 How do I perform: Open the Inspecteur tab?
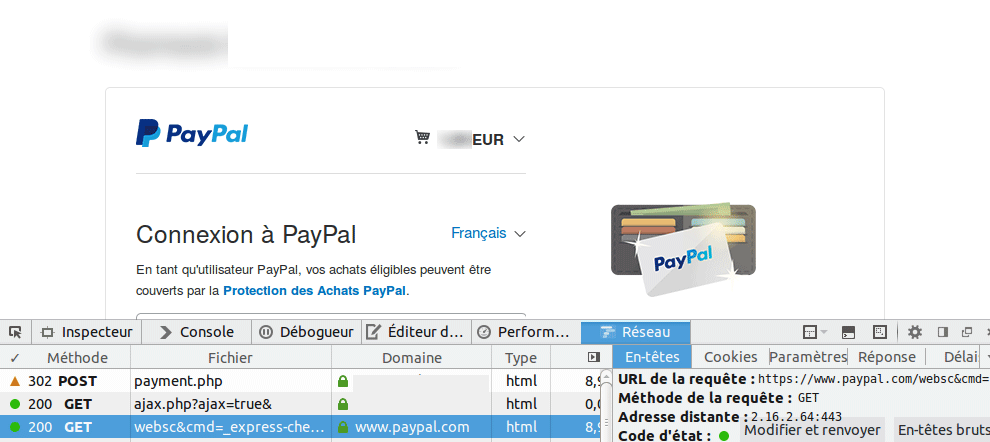point(87,332)
